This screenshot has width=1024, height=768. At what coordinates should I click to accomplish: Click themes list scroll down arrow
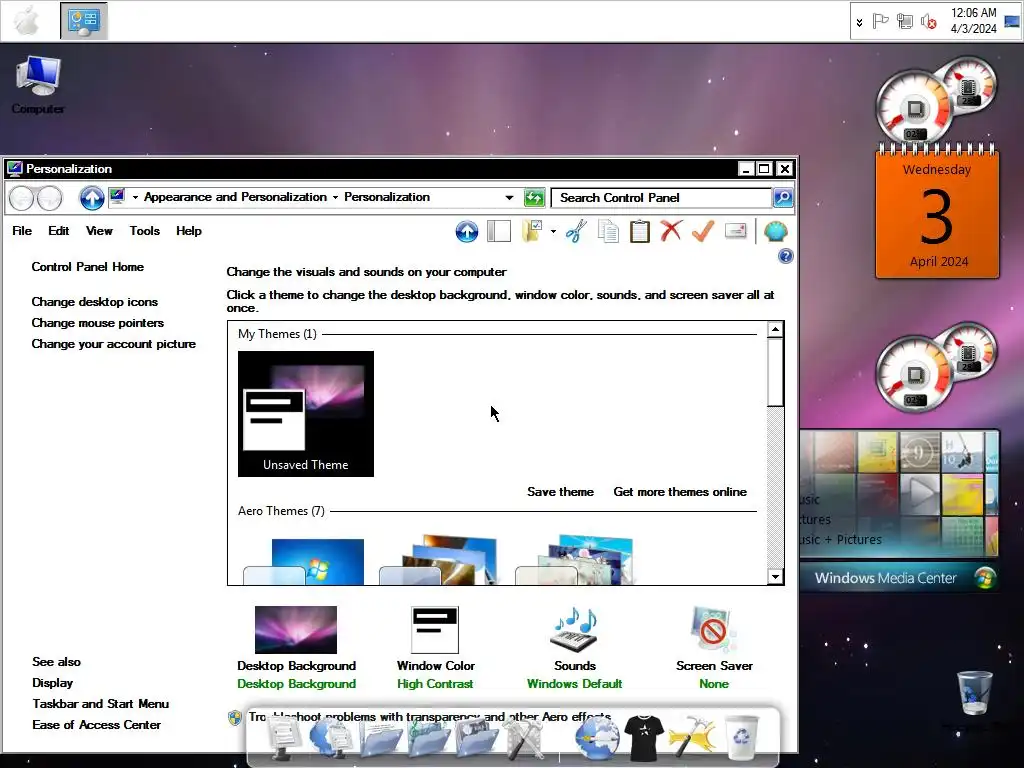pos(775,576)
